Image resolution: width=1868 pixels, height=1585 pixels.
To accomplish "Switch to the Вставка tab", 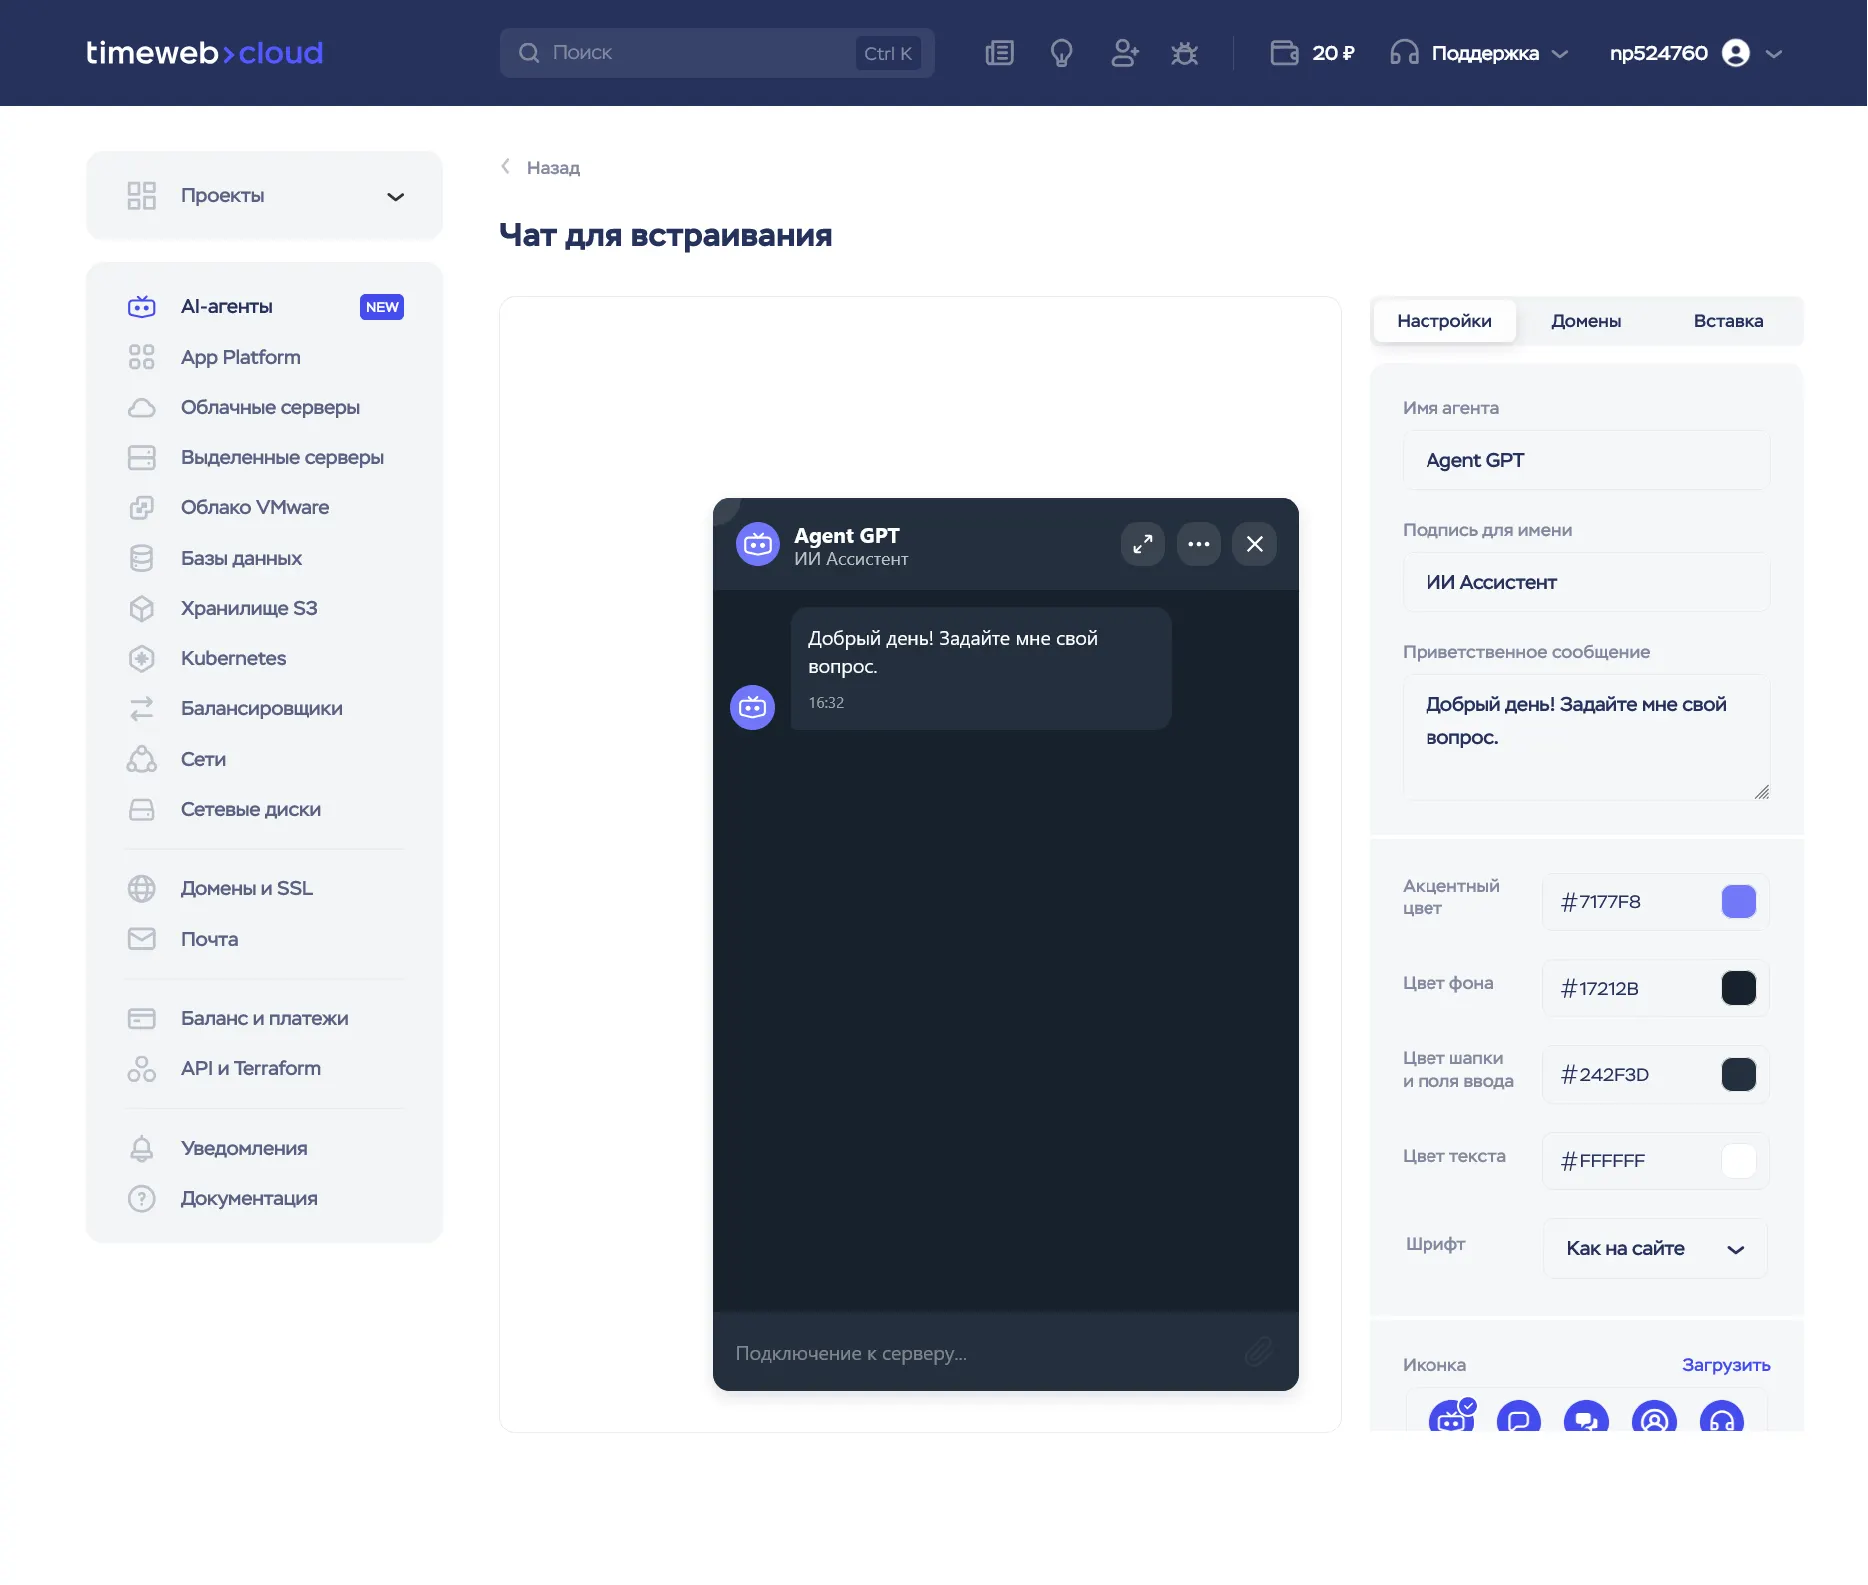I will click(x=1728, y=321).
